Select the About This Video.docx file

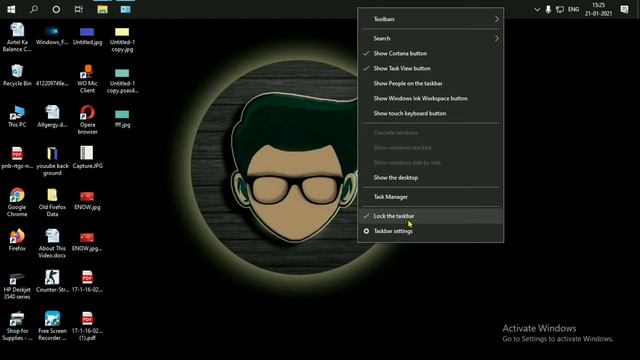pyautogui.click(x=52, y=244)
